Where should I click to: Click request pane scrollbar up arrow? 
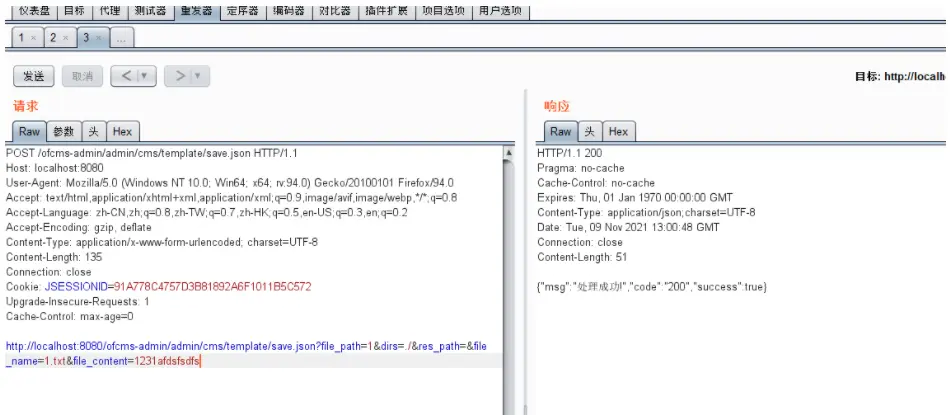point(509,154)
